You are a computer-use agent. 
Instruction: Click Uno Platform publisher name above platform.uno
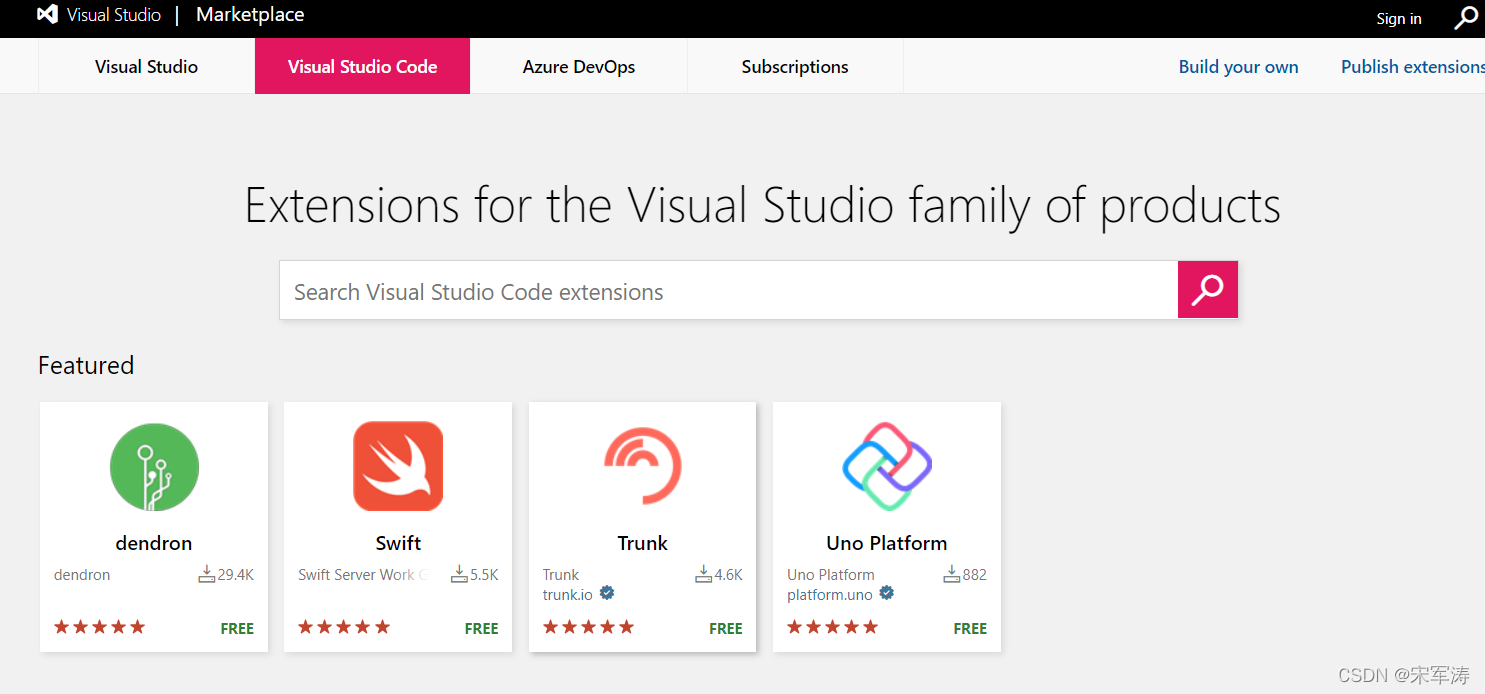tap(831, 575)
